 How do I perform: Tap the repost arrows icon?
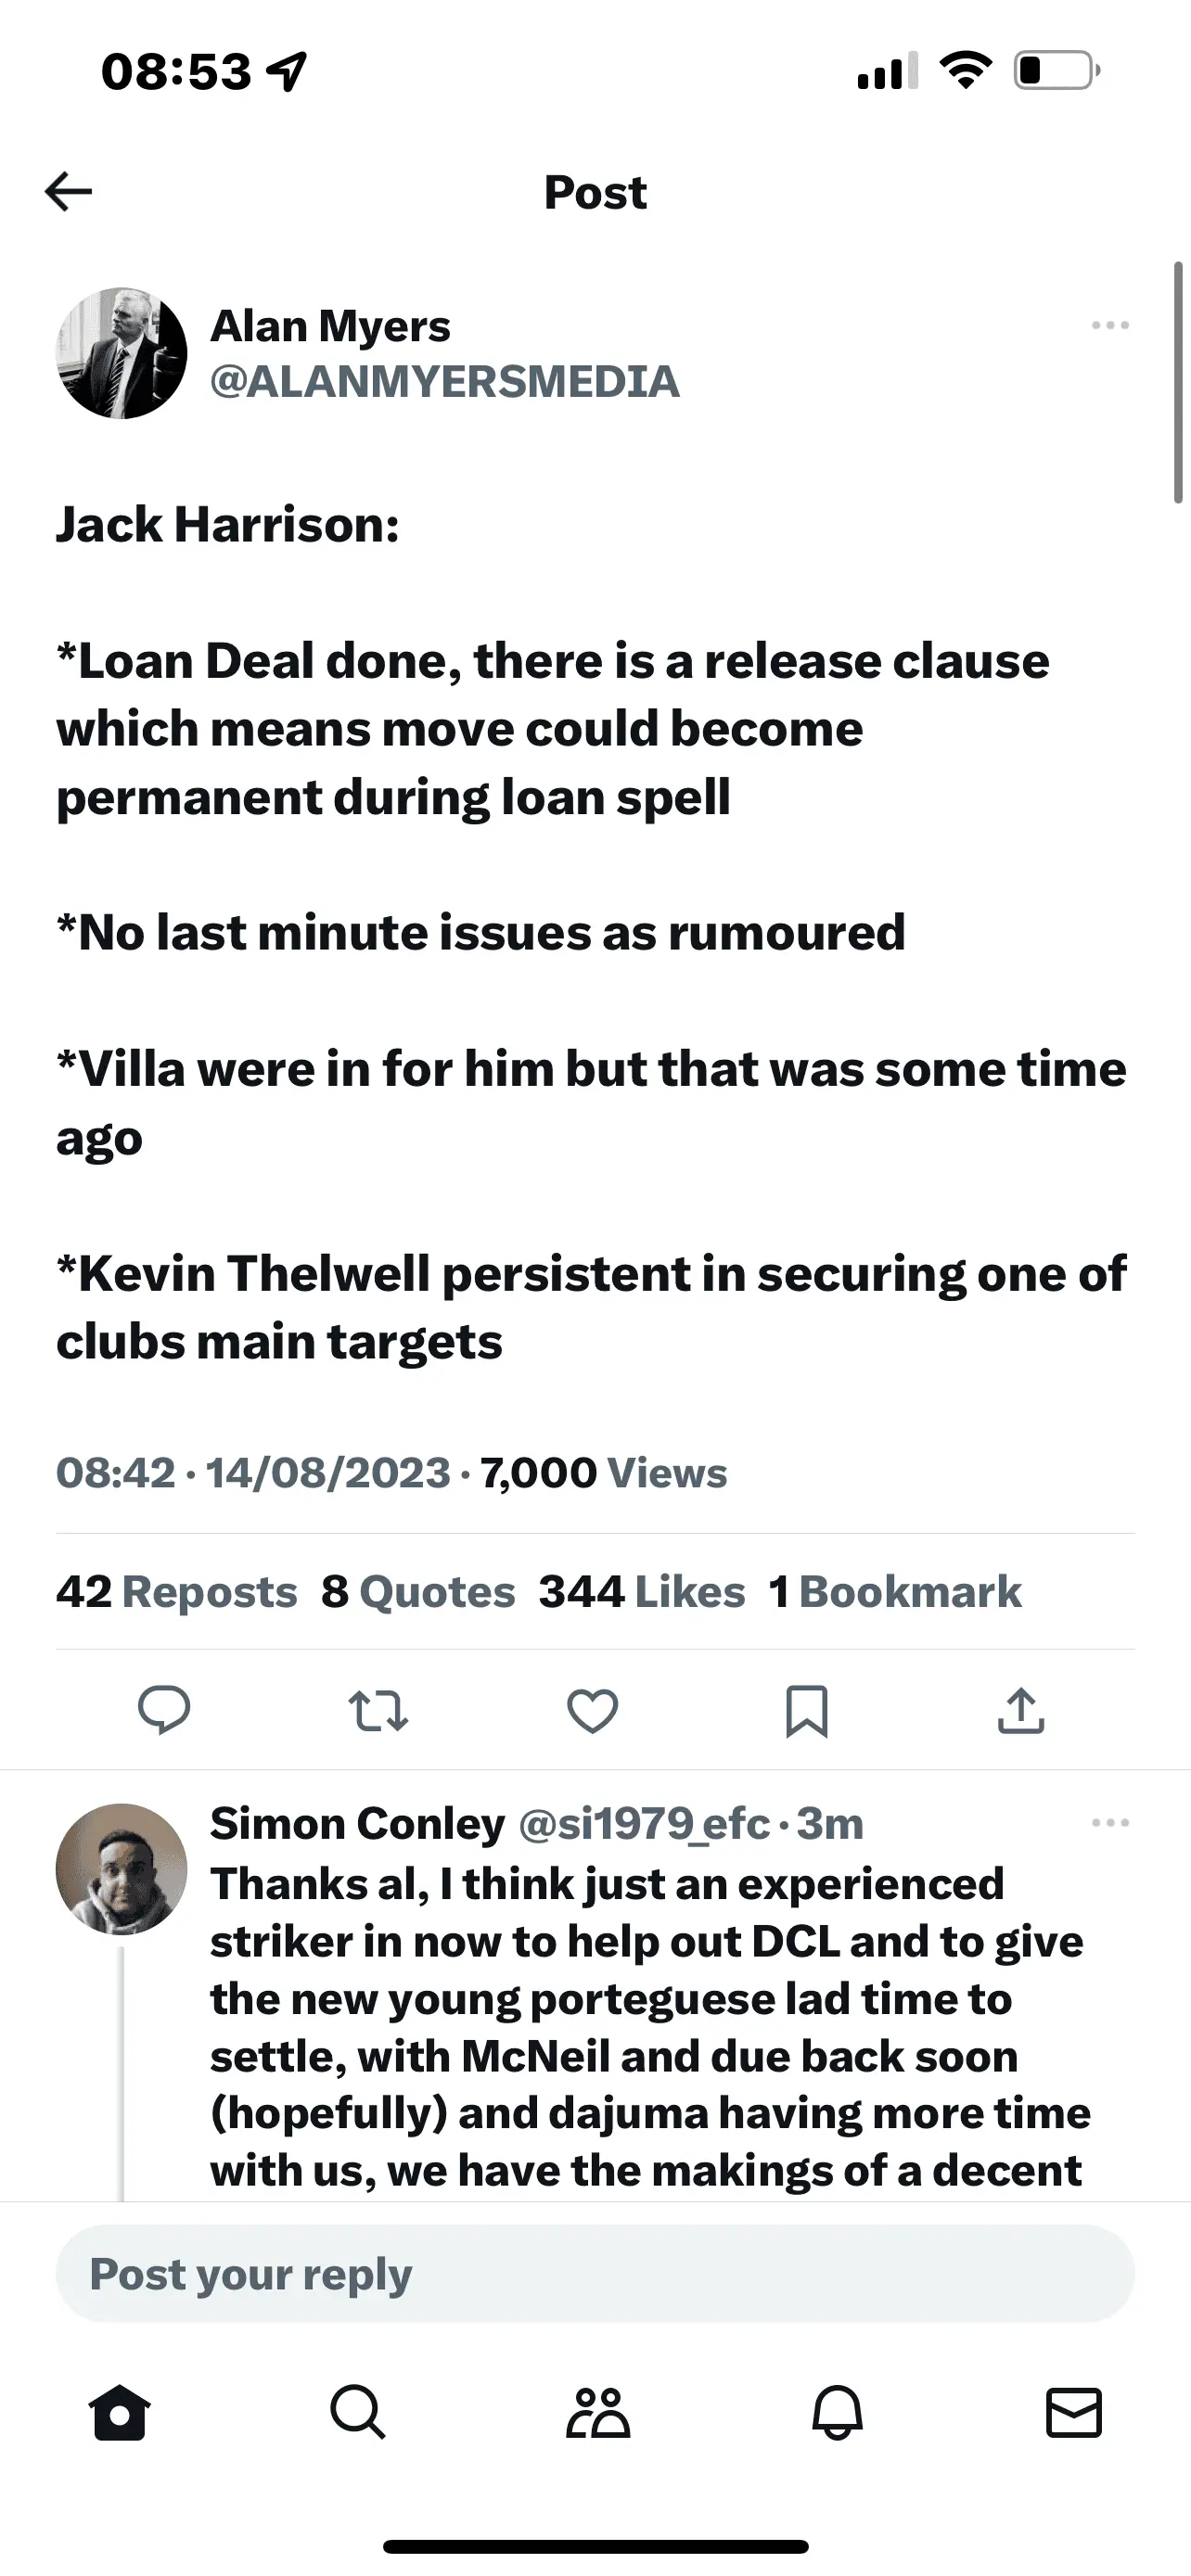[x=378, y=1710]
